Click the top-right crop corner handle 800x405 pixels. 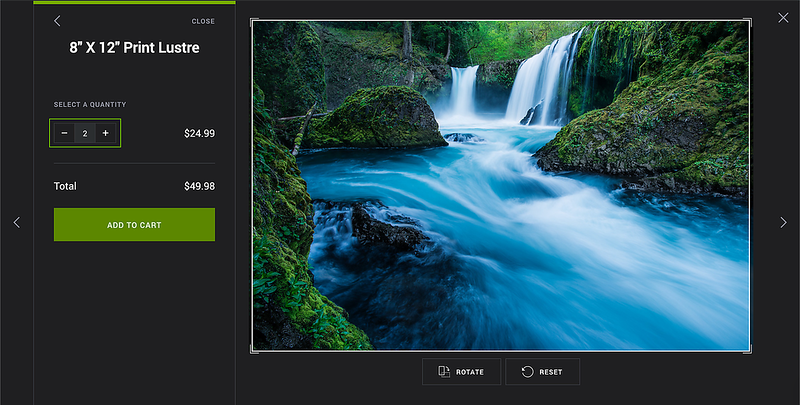(x=748, y=21)
